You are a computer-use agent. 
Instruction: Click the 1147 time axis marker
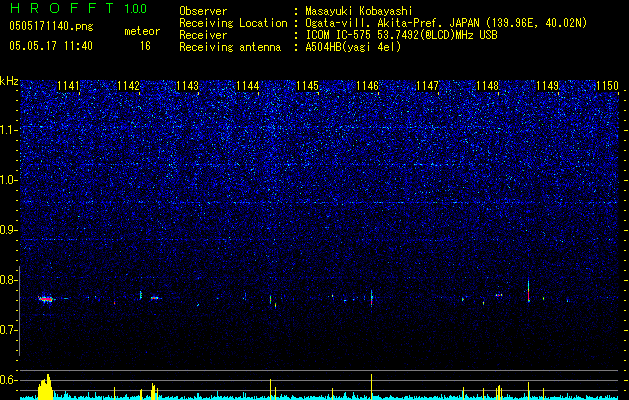pyautogui.click(x=428, y=86)
